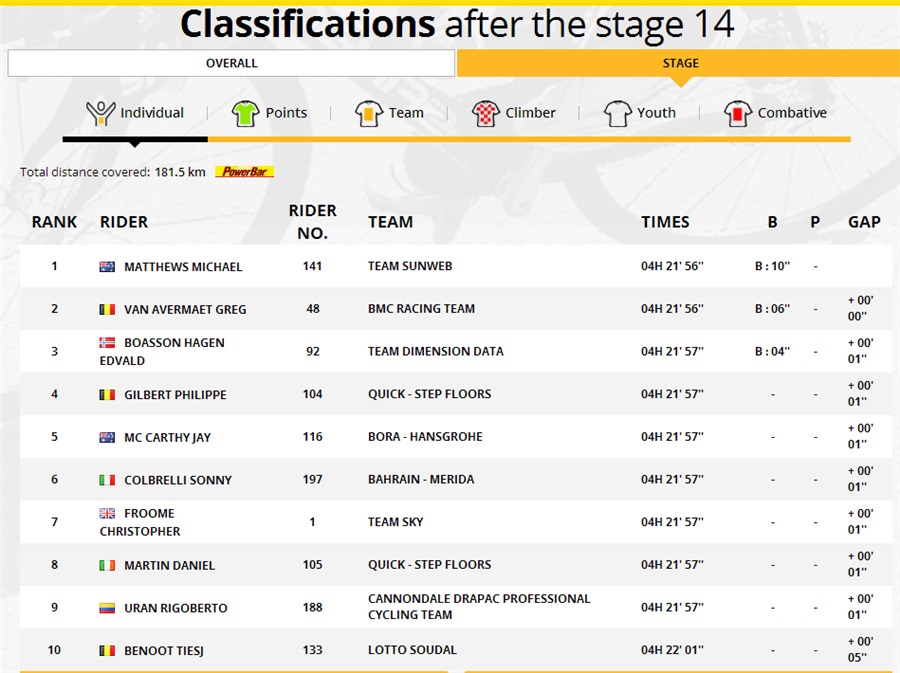Open the white Youth jersey icon
This screenshot has height=673, width=900.
pos(618,113)
